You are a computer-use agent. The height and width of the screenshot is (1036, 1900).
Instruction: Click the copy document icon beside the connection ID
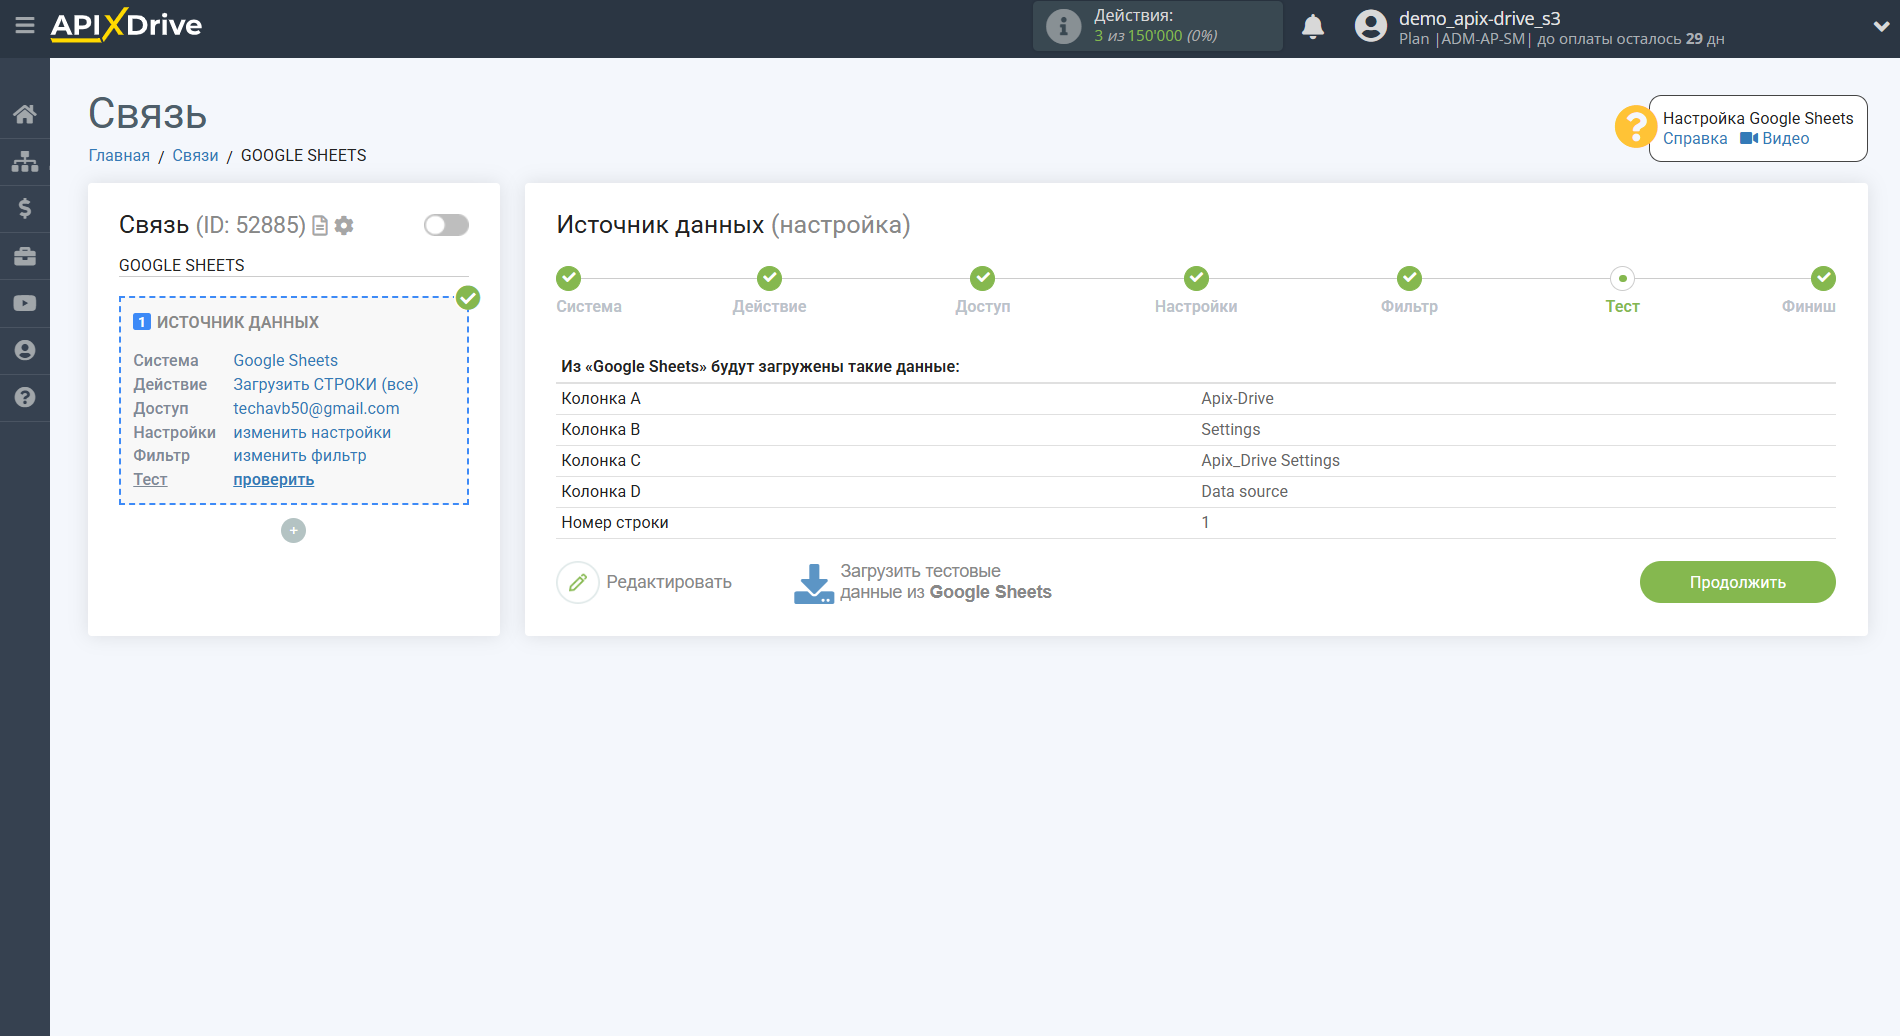[320, 226]
